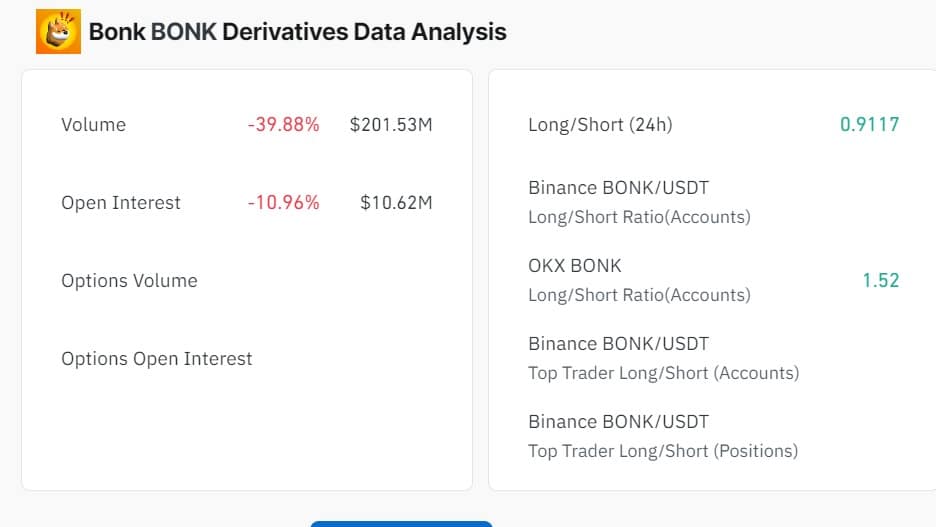Viewport: 936px width, 527px height.
Task: Select the Open Interest label
Action: pos(121,203)
